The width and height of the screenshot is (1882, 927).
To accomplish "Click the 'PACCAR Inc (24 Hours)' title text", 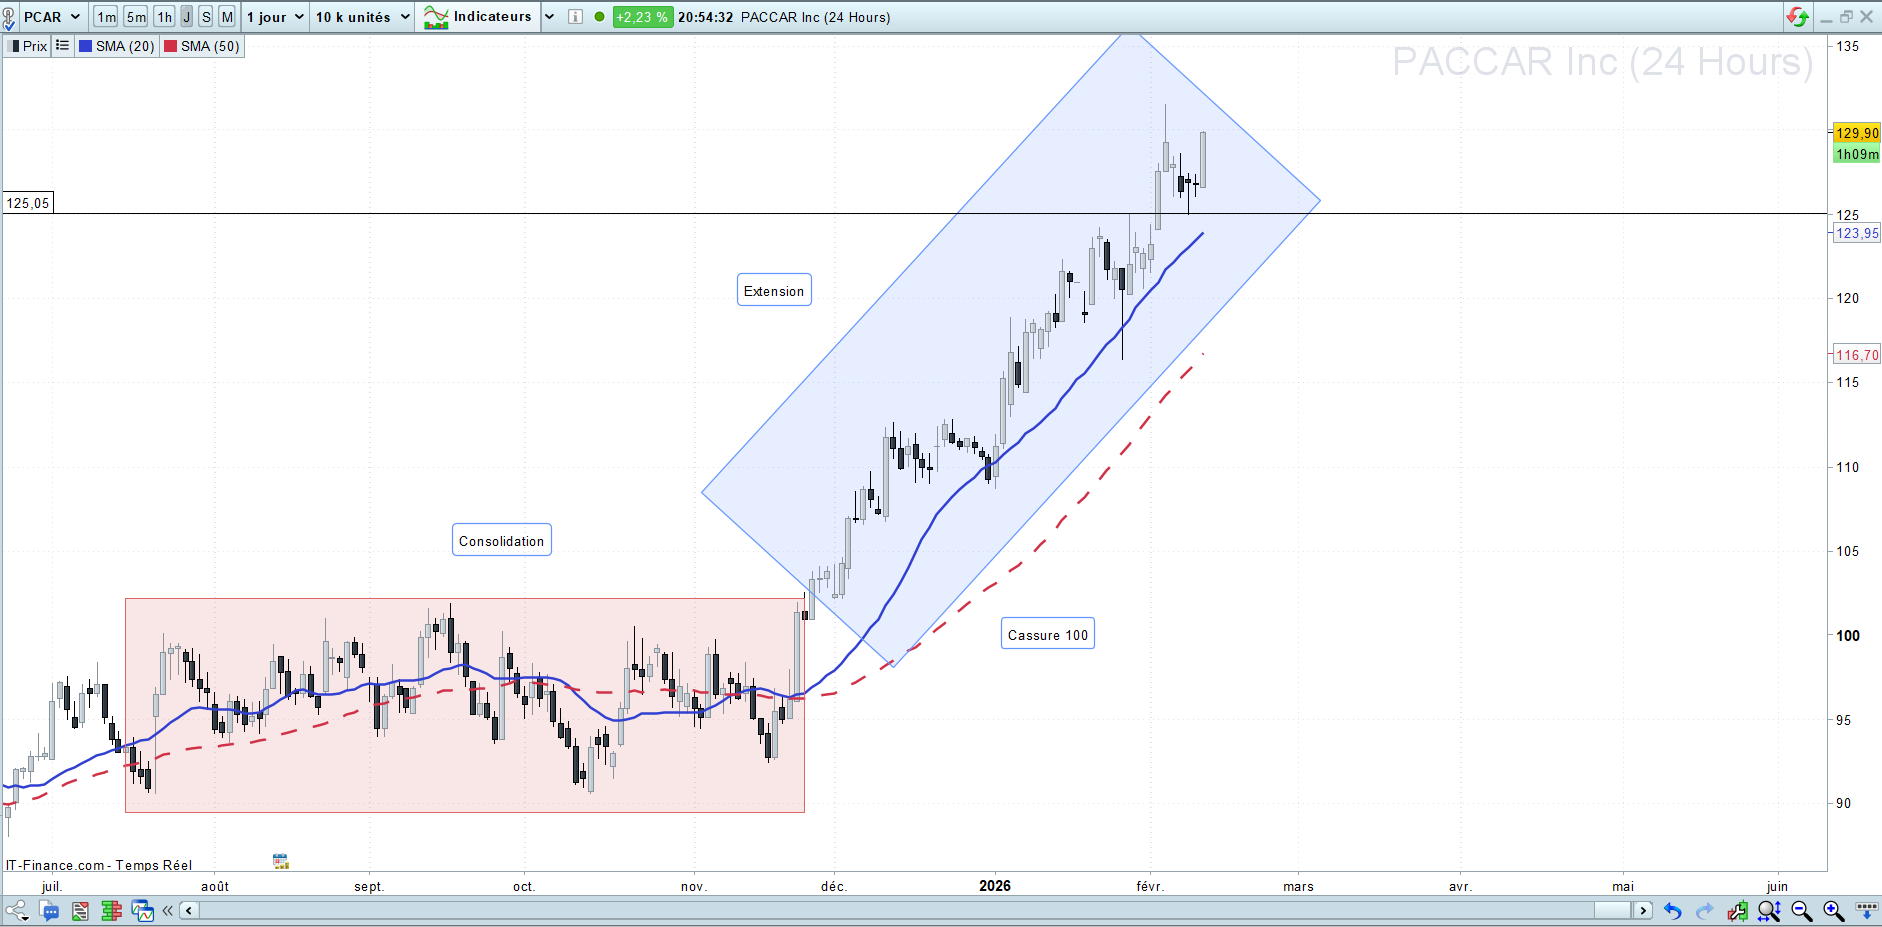I will [816, 17].
